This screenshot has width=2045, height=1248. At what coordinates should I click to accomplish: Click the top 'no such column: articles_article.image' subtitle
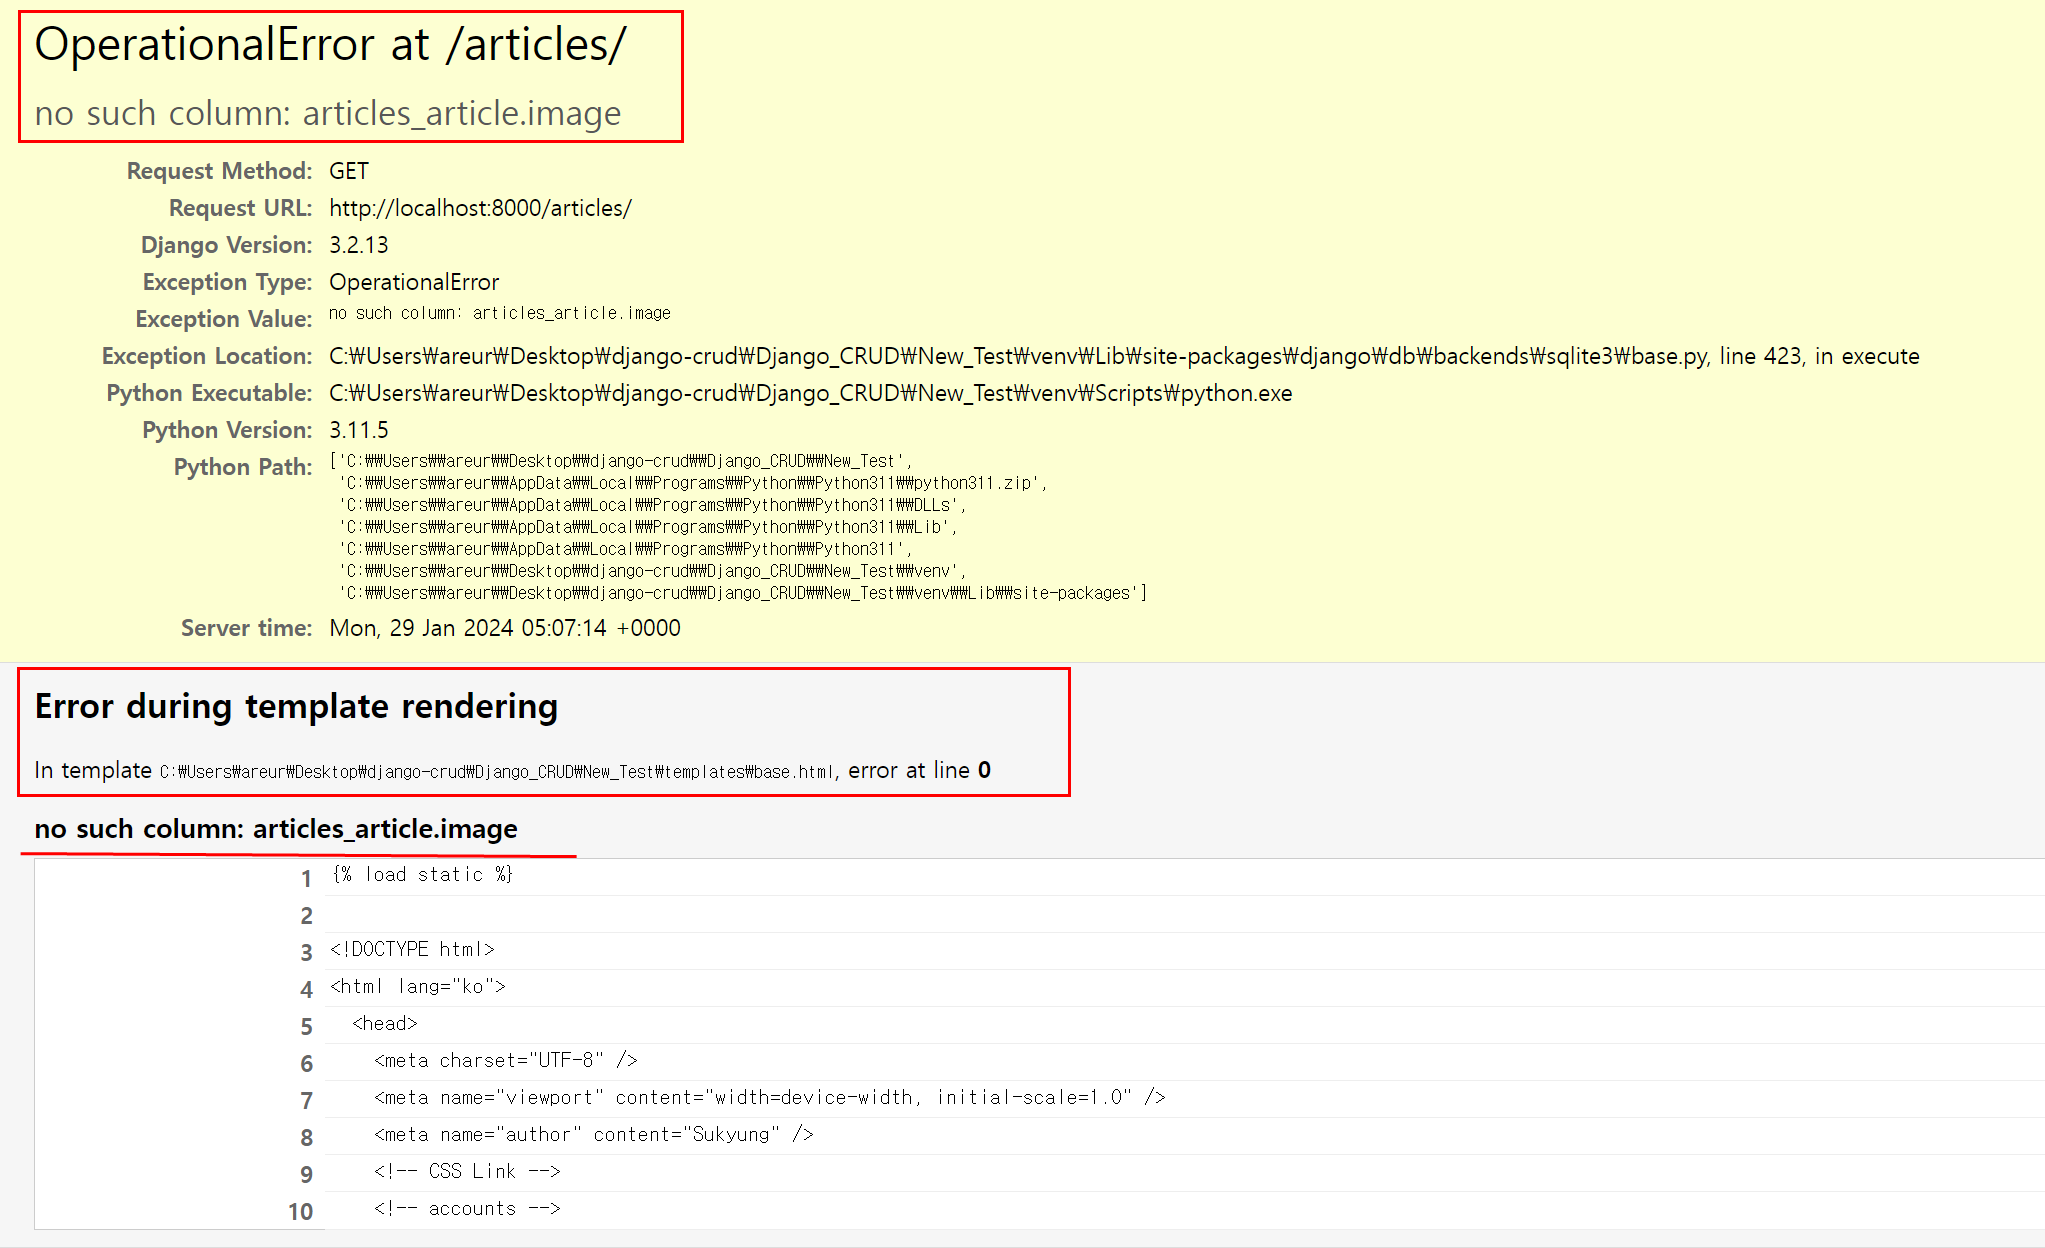click(327, 113)
